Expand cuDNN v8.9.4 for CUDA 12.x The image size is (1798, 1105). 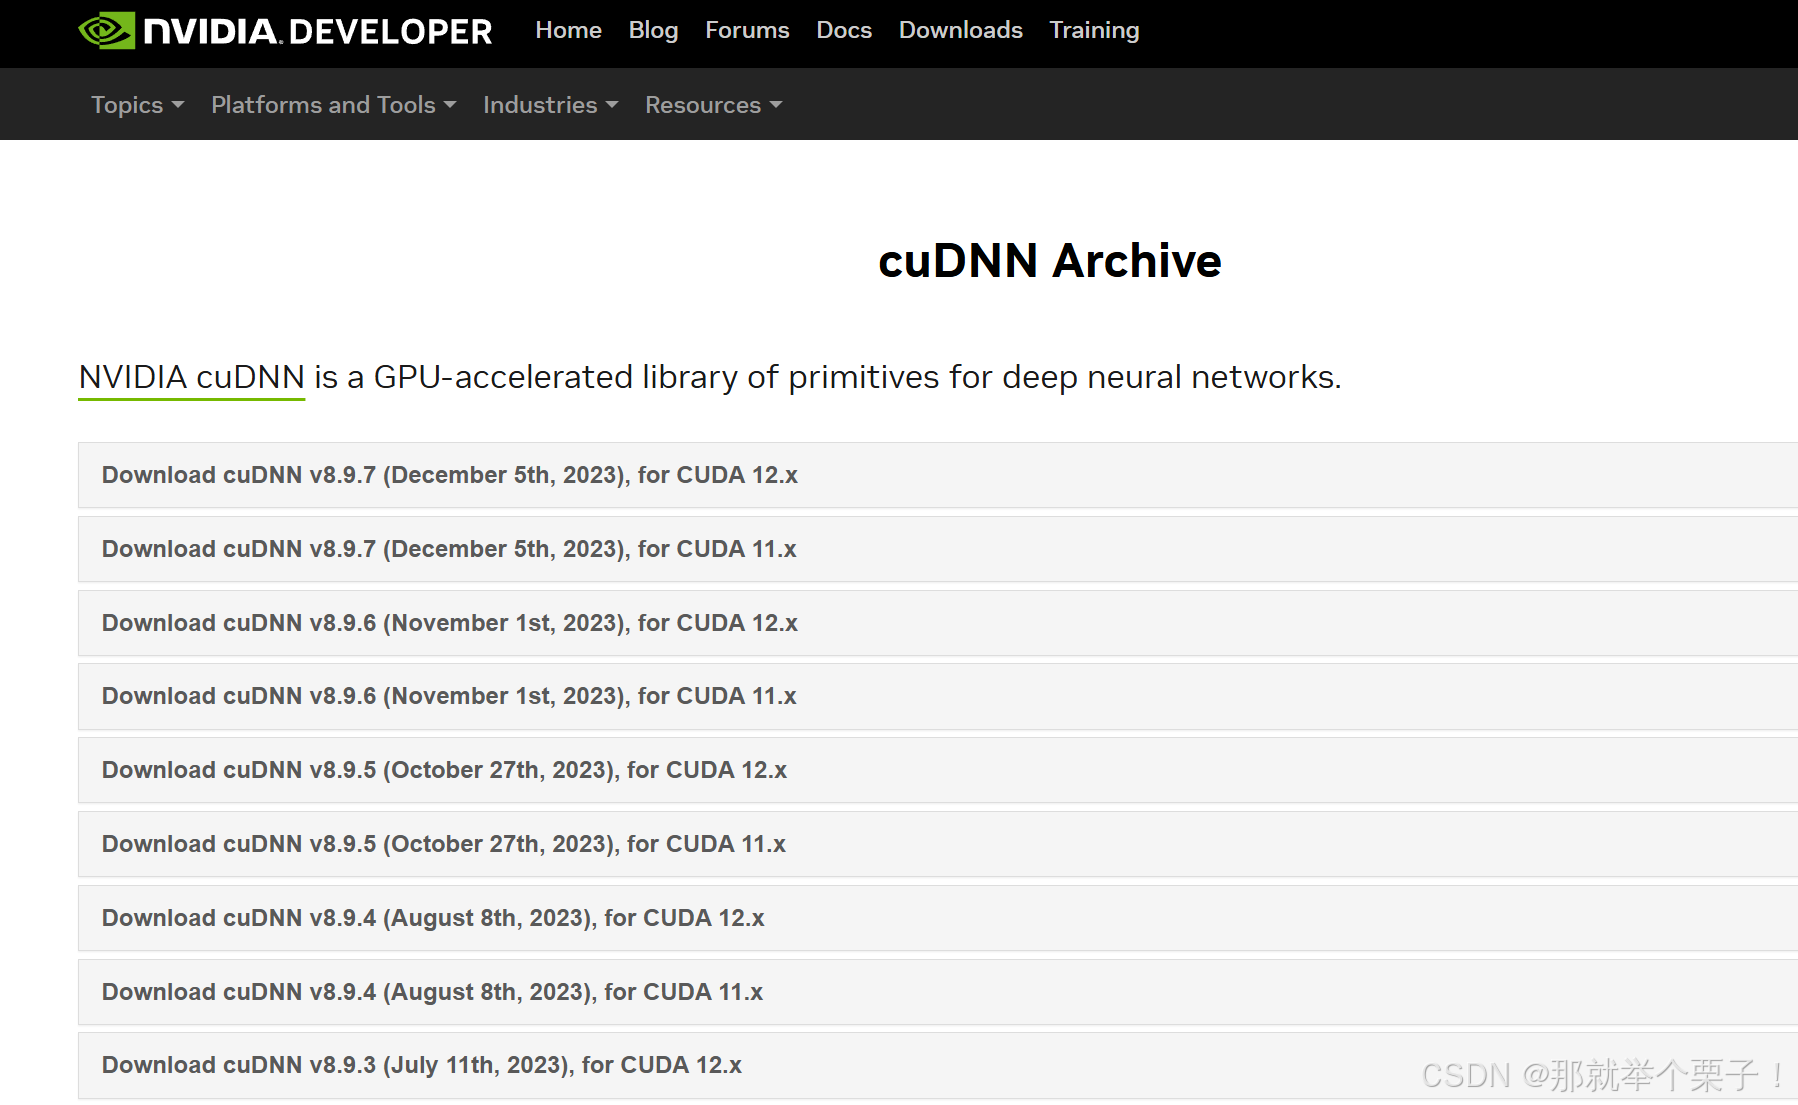pyautogui.click(x=938, y=918)
